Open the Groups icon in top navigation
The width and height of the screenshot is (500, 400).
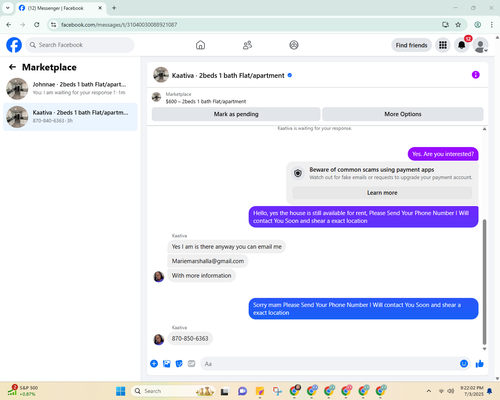click(x=294, y=45)
